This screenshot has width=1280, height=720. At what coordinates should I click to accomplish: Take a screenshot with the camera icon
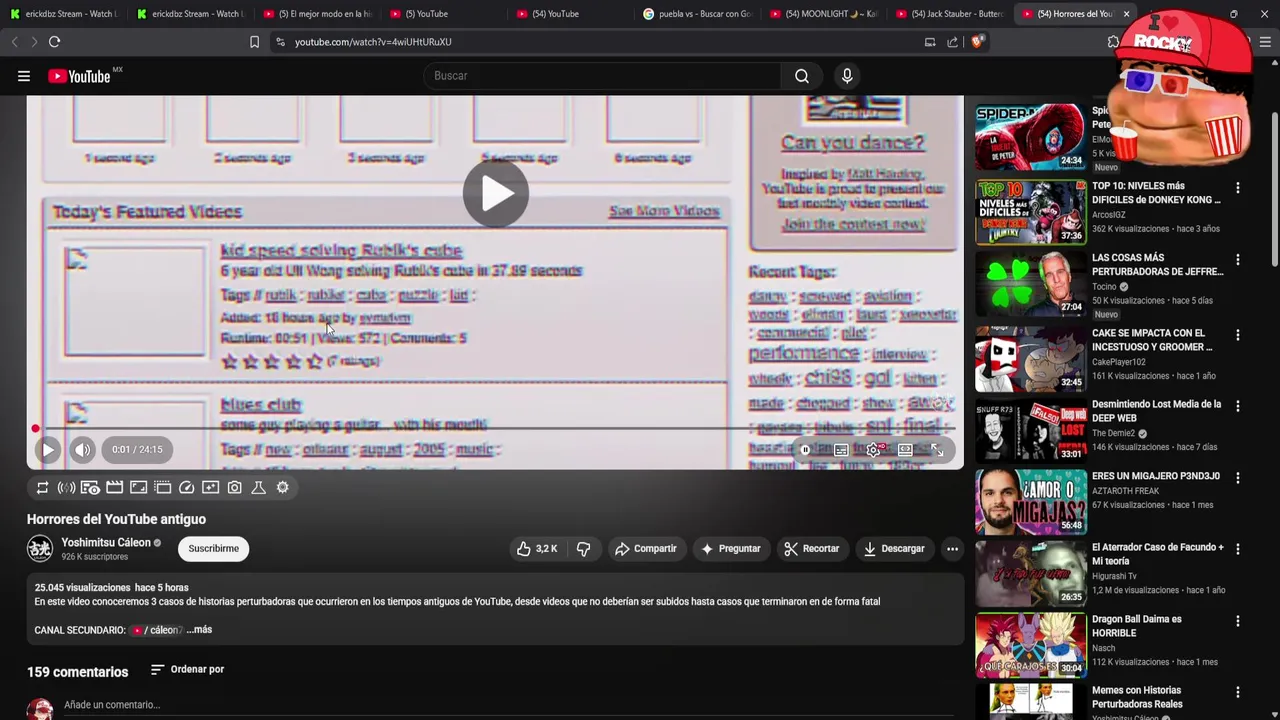(234, 487)
